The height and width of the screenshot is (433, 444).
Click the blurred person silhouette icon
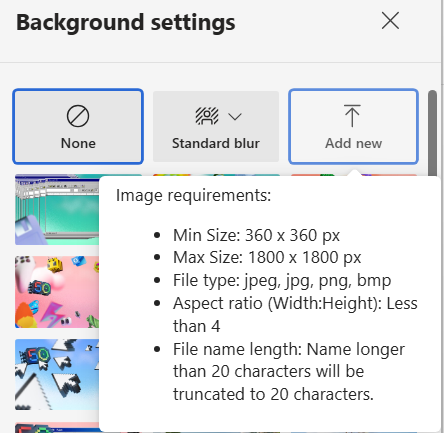click(x=207, y=116)
